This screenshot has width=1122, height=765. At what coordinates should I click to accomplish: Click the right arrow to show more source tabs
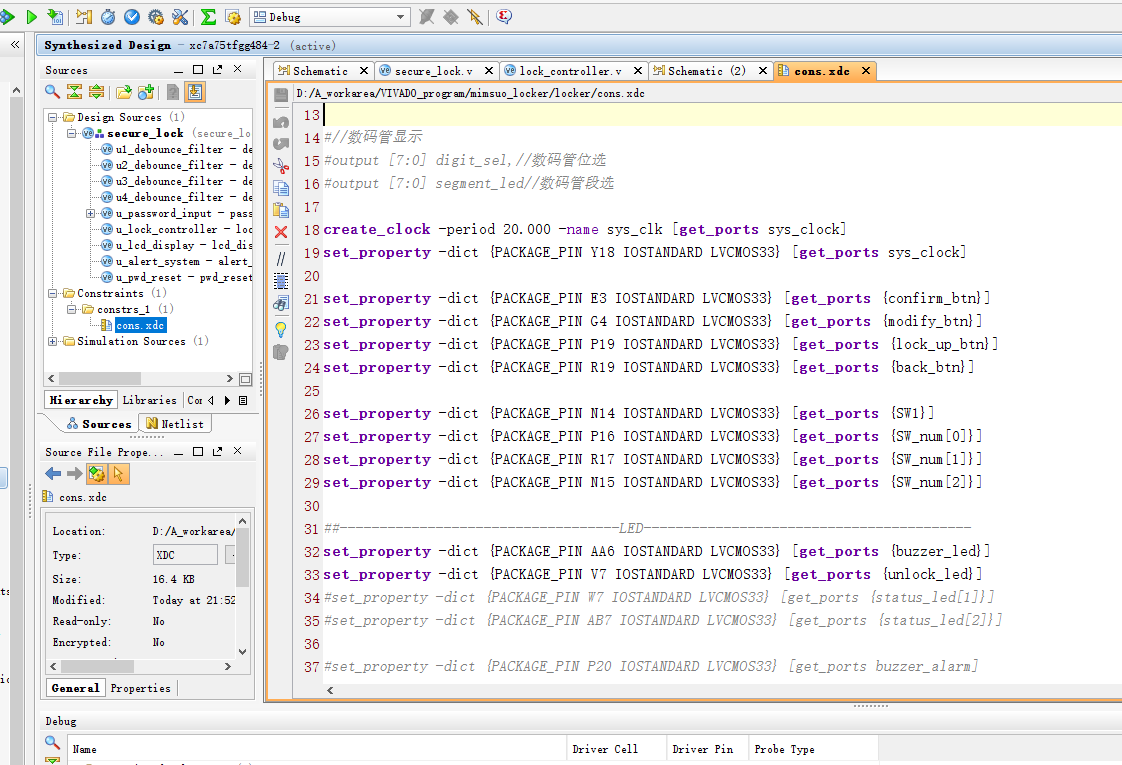click(228, 400)
